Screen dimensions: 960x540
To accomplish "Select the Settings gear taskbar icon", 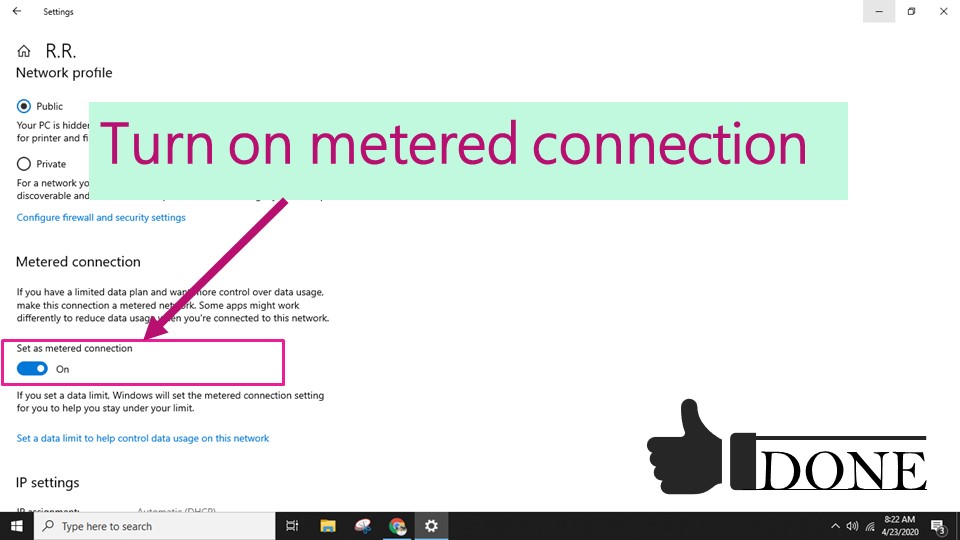I will 432,526.
